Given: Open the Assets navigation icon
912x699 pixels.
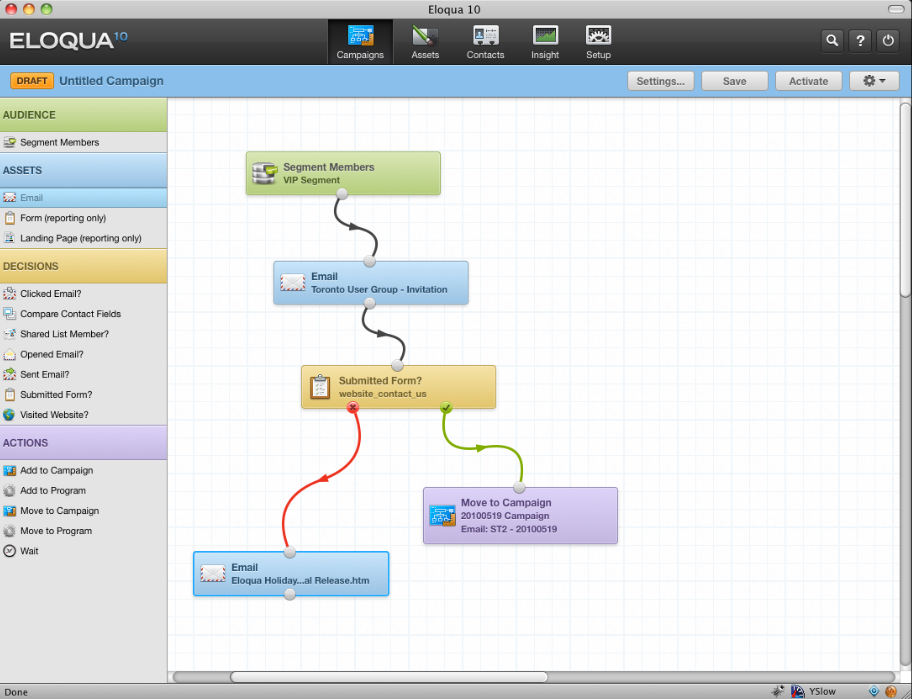Looking at the screenshot, I should click(x=424, y=41).
